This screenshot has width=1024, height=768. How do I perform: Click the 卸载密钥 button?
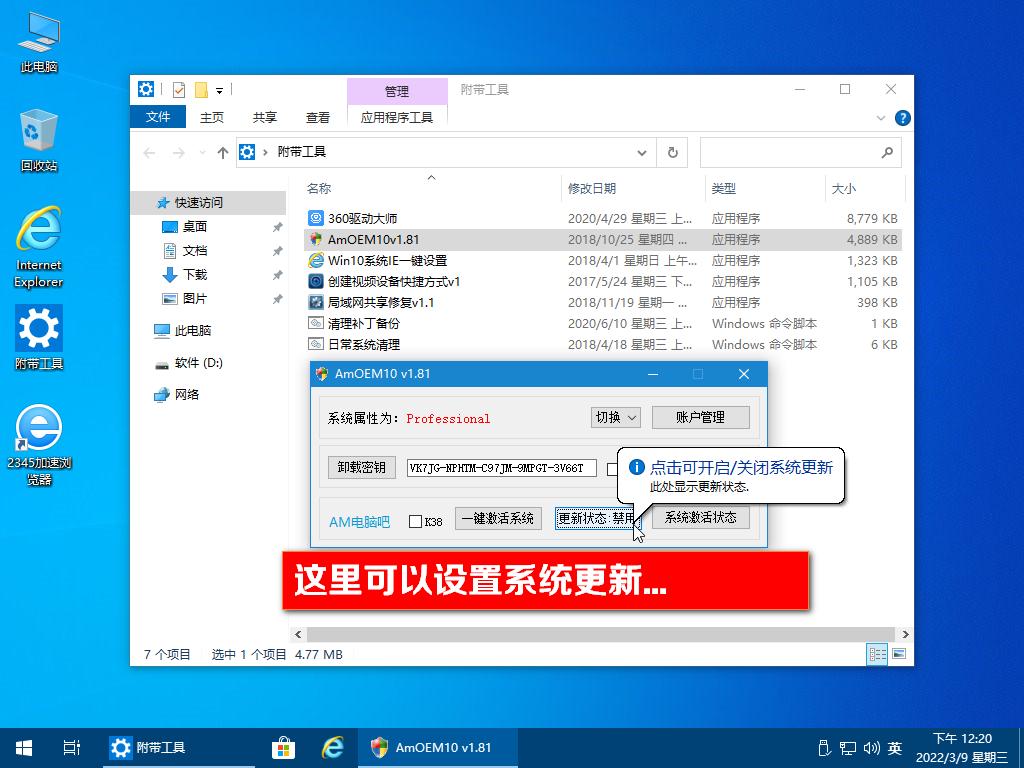pyautogui.click(x=361, y=468)
